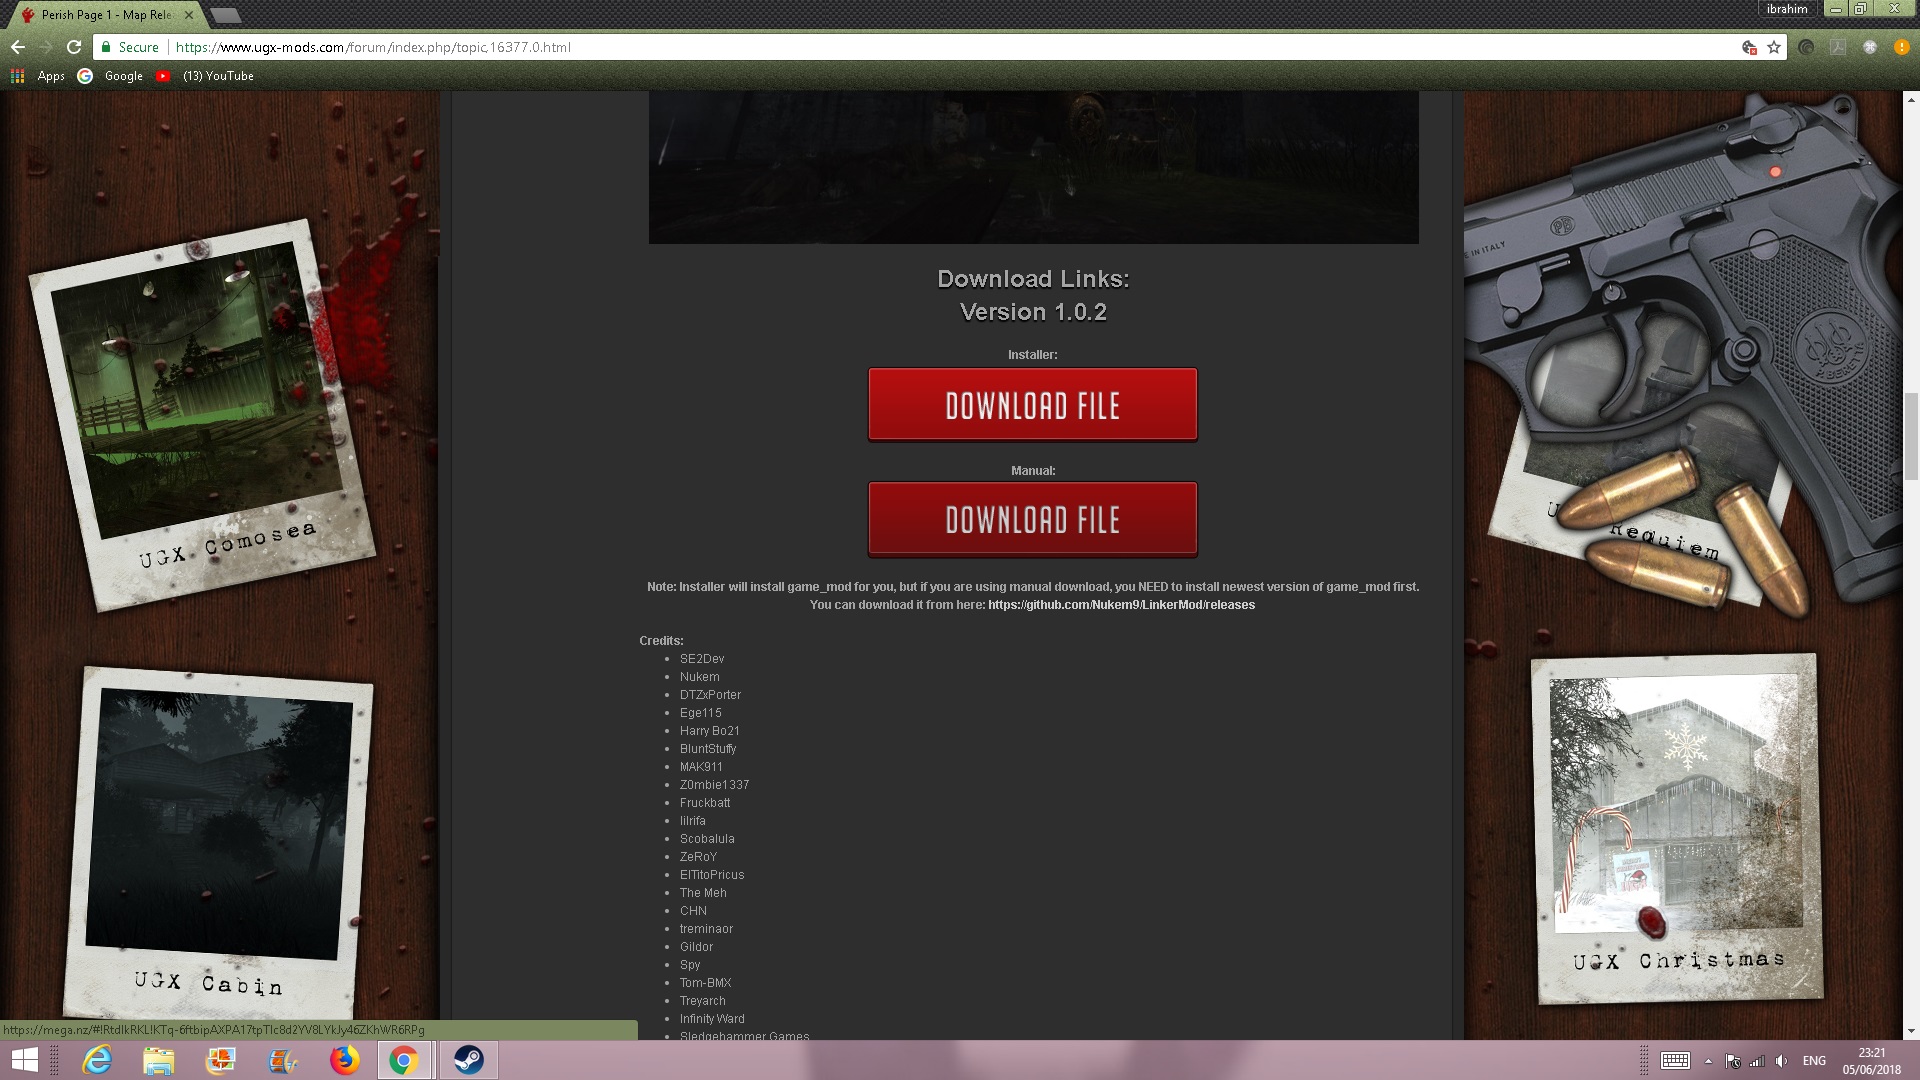Open the ENG language selector

[1813, 1061]
